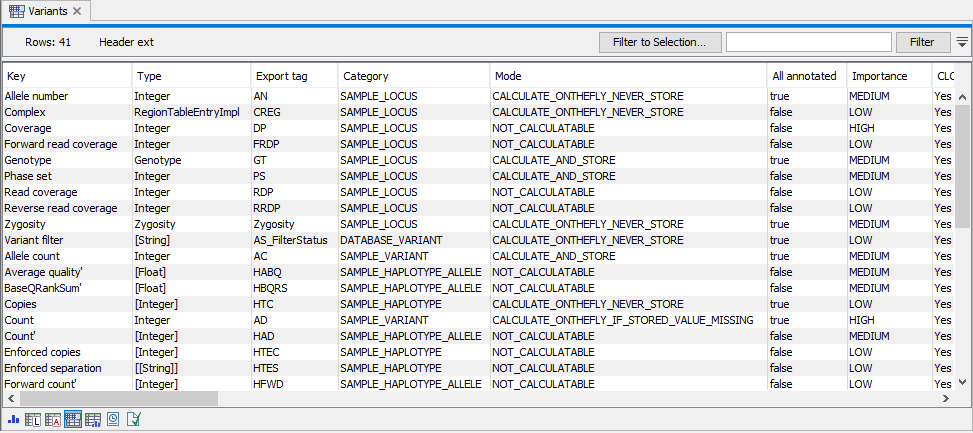Viewport: 973px width, 433px height.
Task: Click the Filter to Selection button
Action: coord(659,42)
